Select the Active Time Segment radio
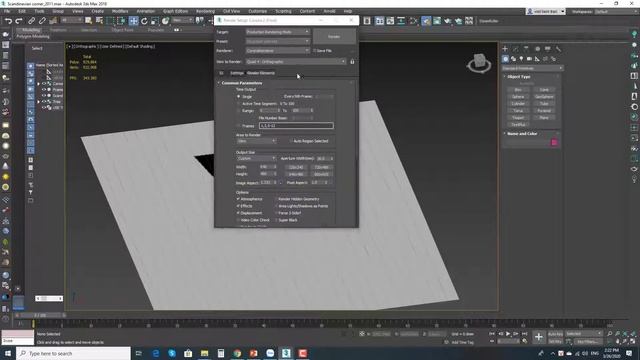The image size is (640, 360). (239, 104)
